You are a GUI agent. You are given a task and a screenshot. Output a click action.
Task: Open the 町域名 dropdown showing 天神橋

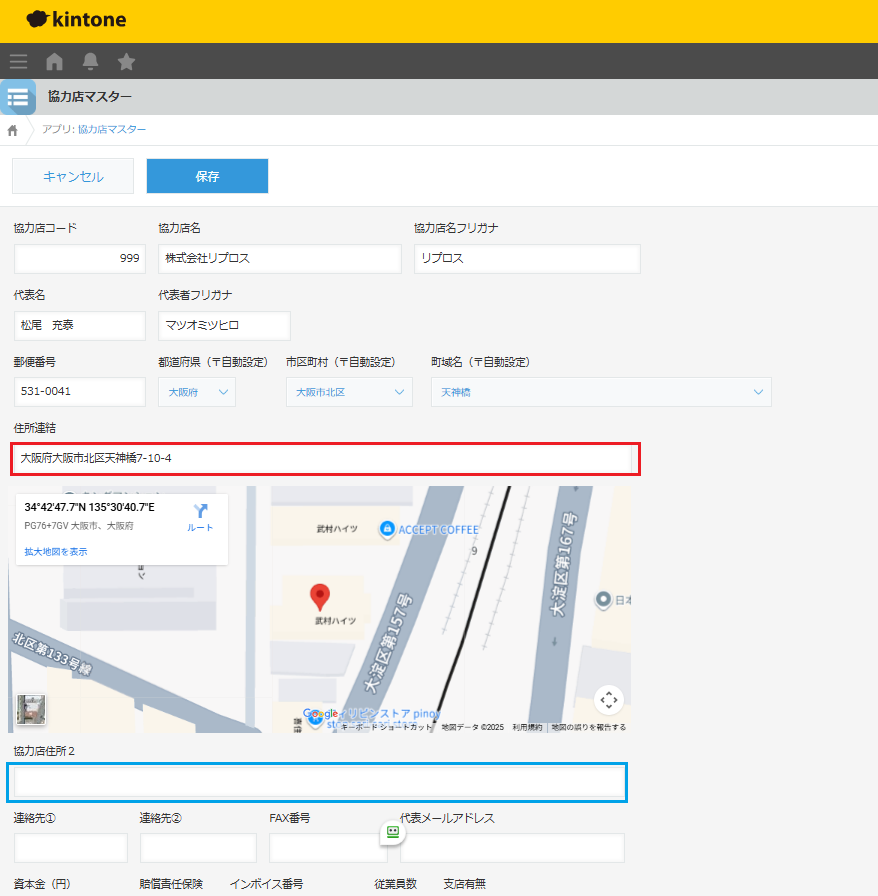(601, 392)
